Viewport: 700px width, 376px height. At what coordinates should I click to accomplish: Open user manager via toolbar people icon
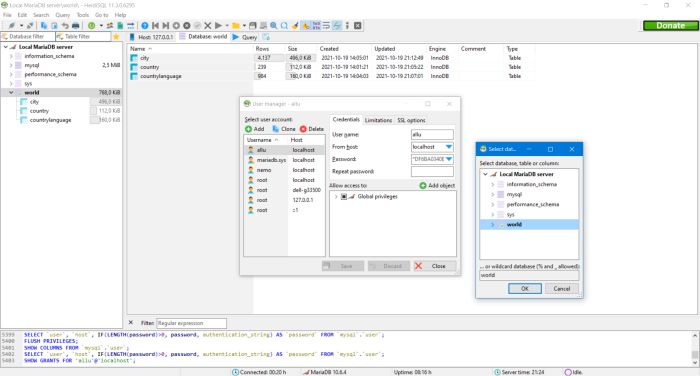coord(109,25)
